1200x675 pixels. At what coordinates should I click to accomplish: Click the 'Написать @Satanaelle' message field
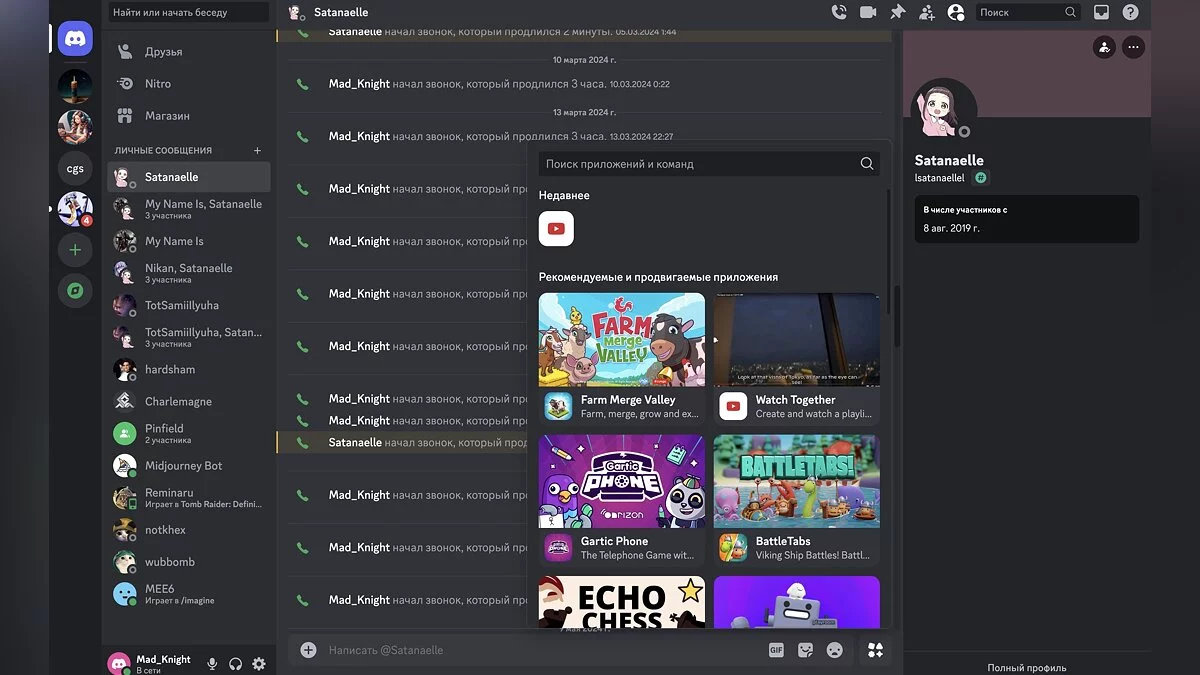tap(540, 650)
